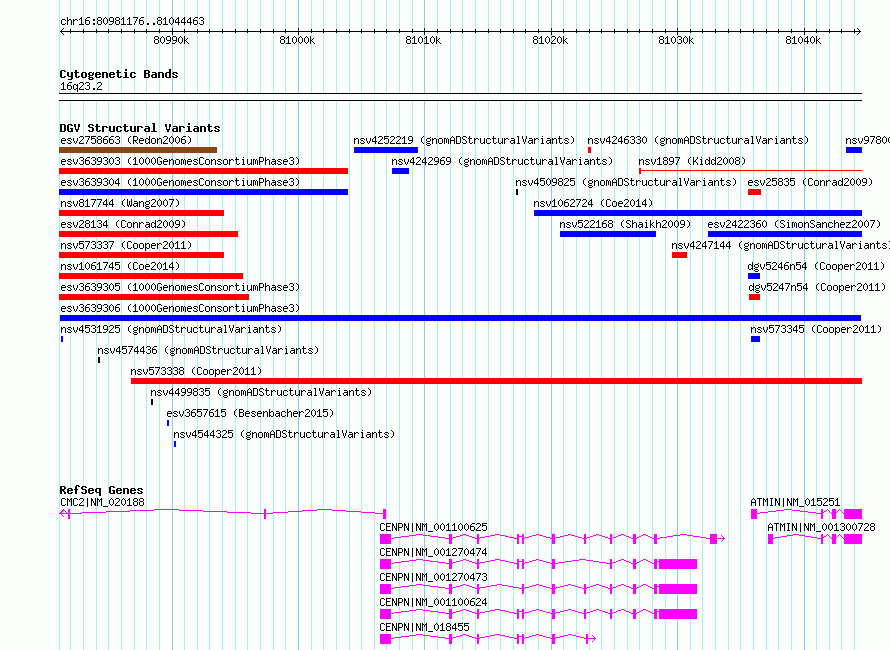Click the nsv4247144 gnomAD variant label

(x=780, y=245)
